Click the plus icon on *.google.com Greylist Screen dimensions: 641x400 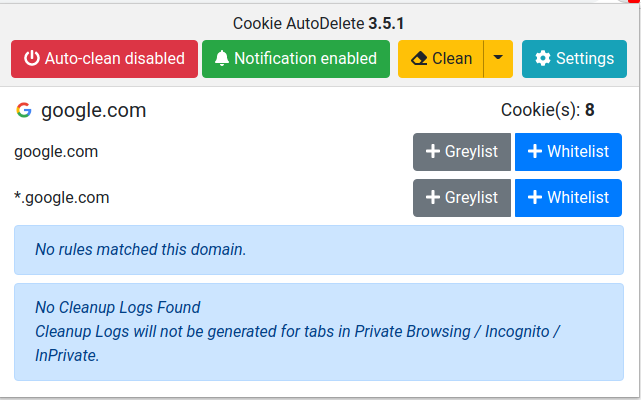tap(433, 198)
